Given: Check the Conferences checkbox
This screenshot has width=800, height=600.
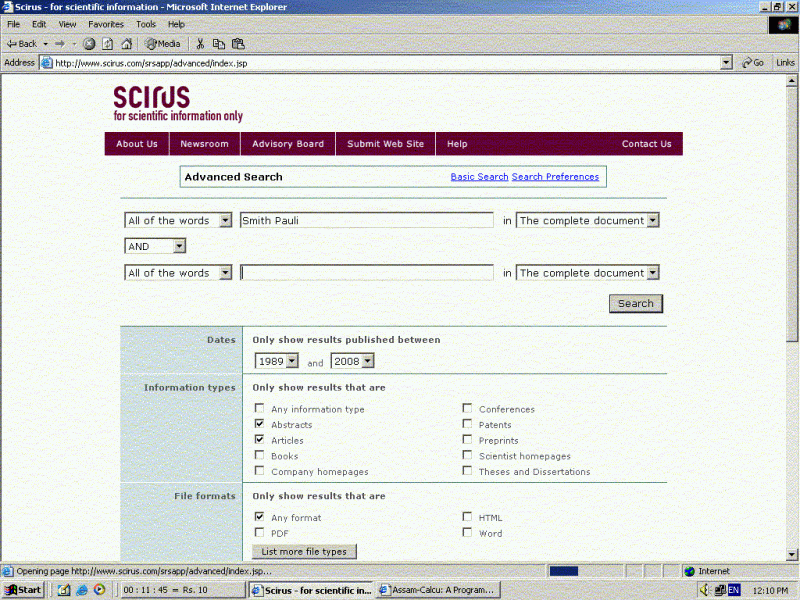Looking at the screenshot, I should (467, 408).
